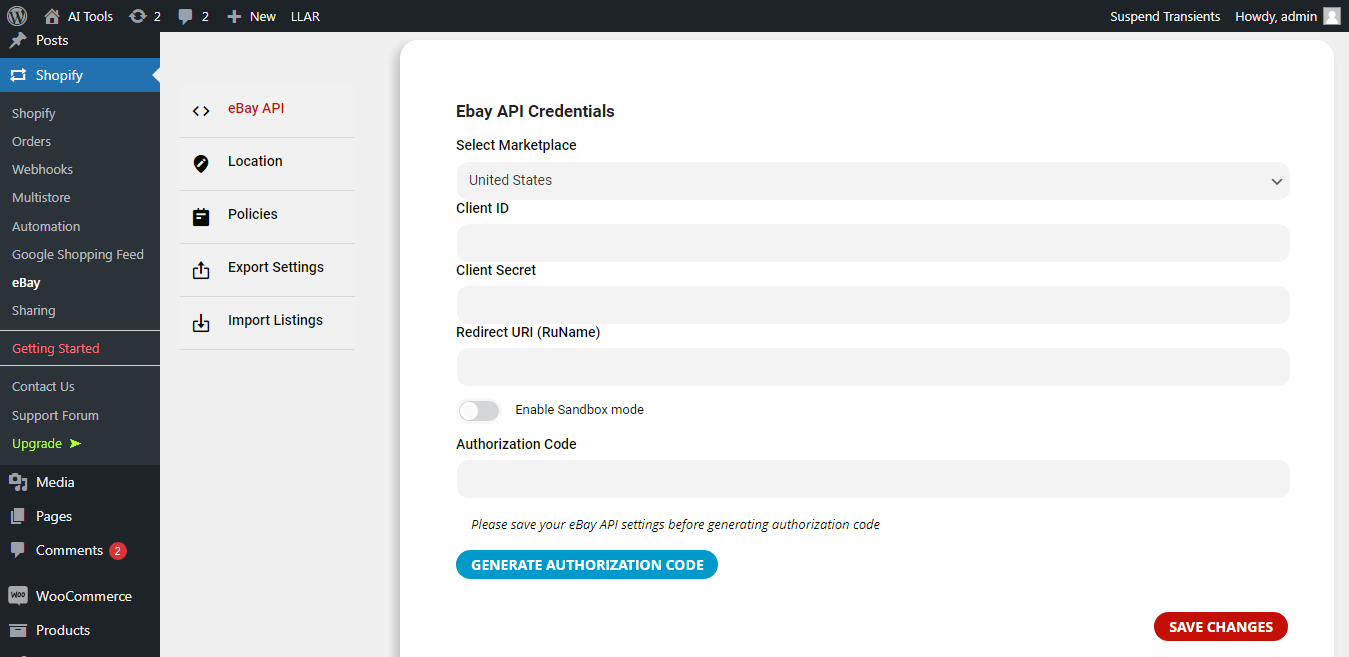Click the Media sidebar icon
The height and width of the screenshot is (657, 1349).
tap(18, 482)
